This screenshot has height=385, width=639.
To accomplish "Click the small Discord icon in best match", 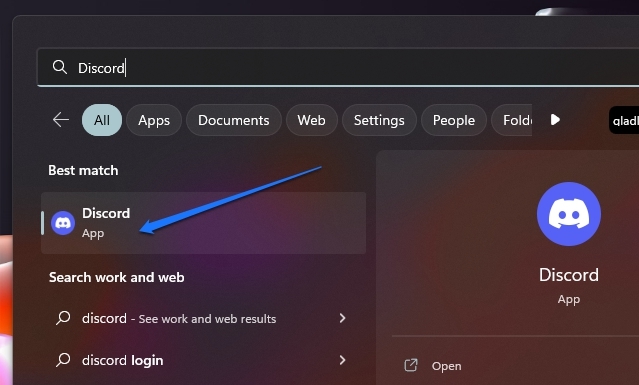I will pos(63,223).
